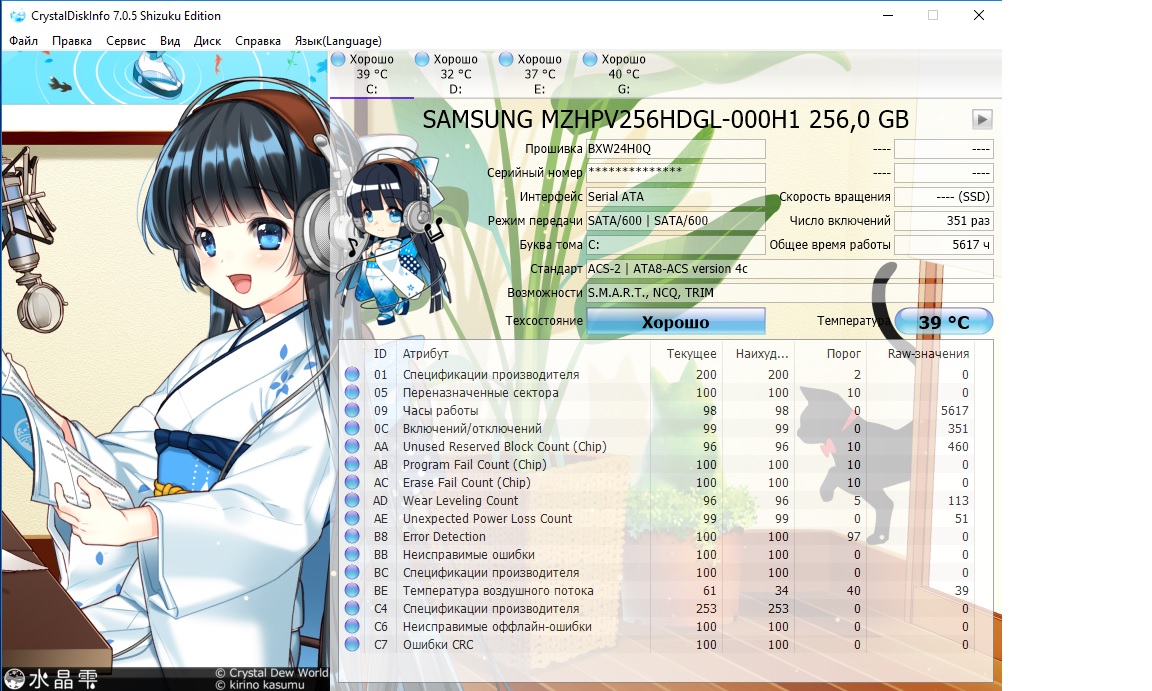Click the Стандарт field ACS-2

tap(790, 269)
